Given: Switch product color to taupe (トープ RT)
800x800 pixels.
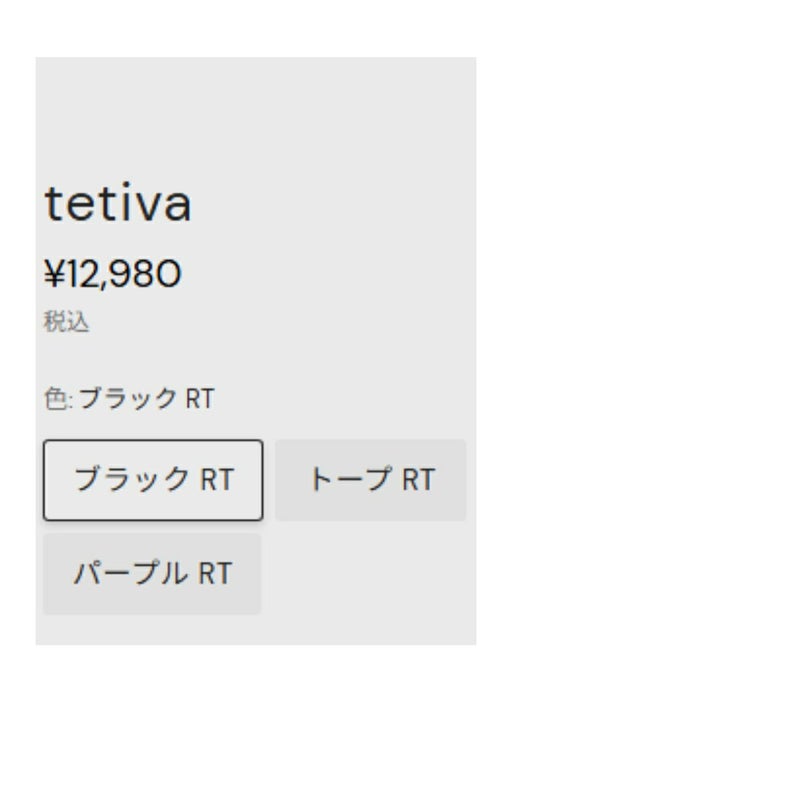Looking at the screenshot, I should click(x=370, y=480).
